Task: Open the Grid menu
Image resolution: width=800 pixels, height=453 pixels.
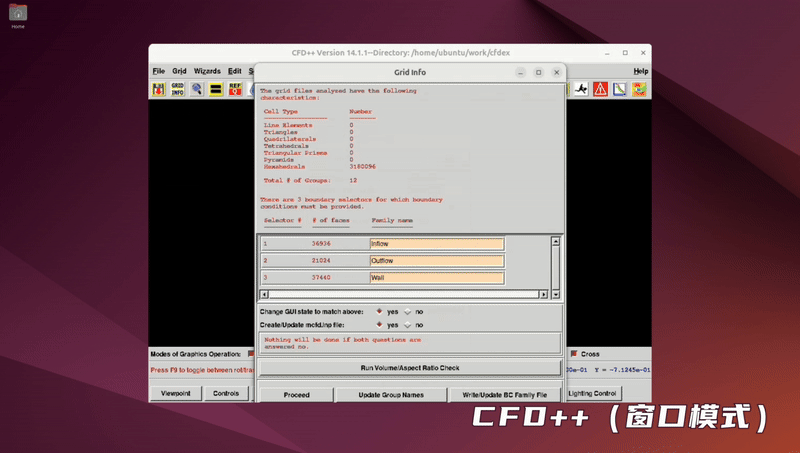Action: [x=179, y=71]
